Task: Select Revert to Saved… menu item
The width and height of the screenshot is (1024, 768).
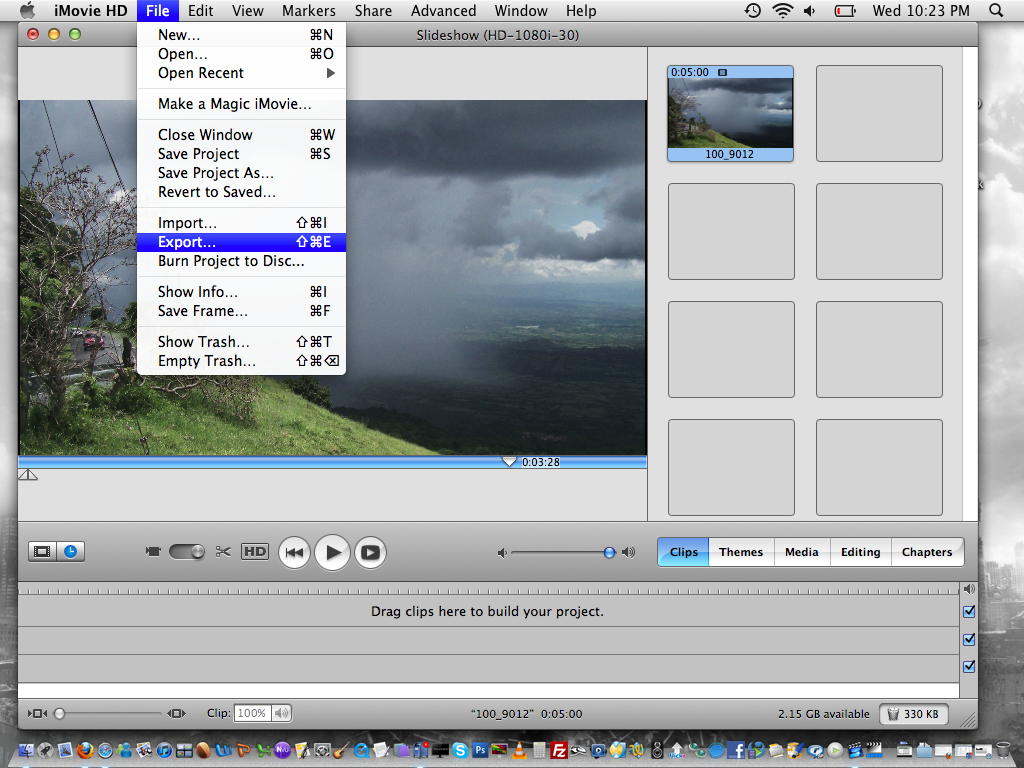Action: 241,192
